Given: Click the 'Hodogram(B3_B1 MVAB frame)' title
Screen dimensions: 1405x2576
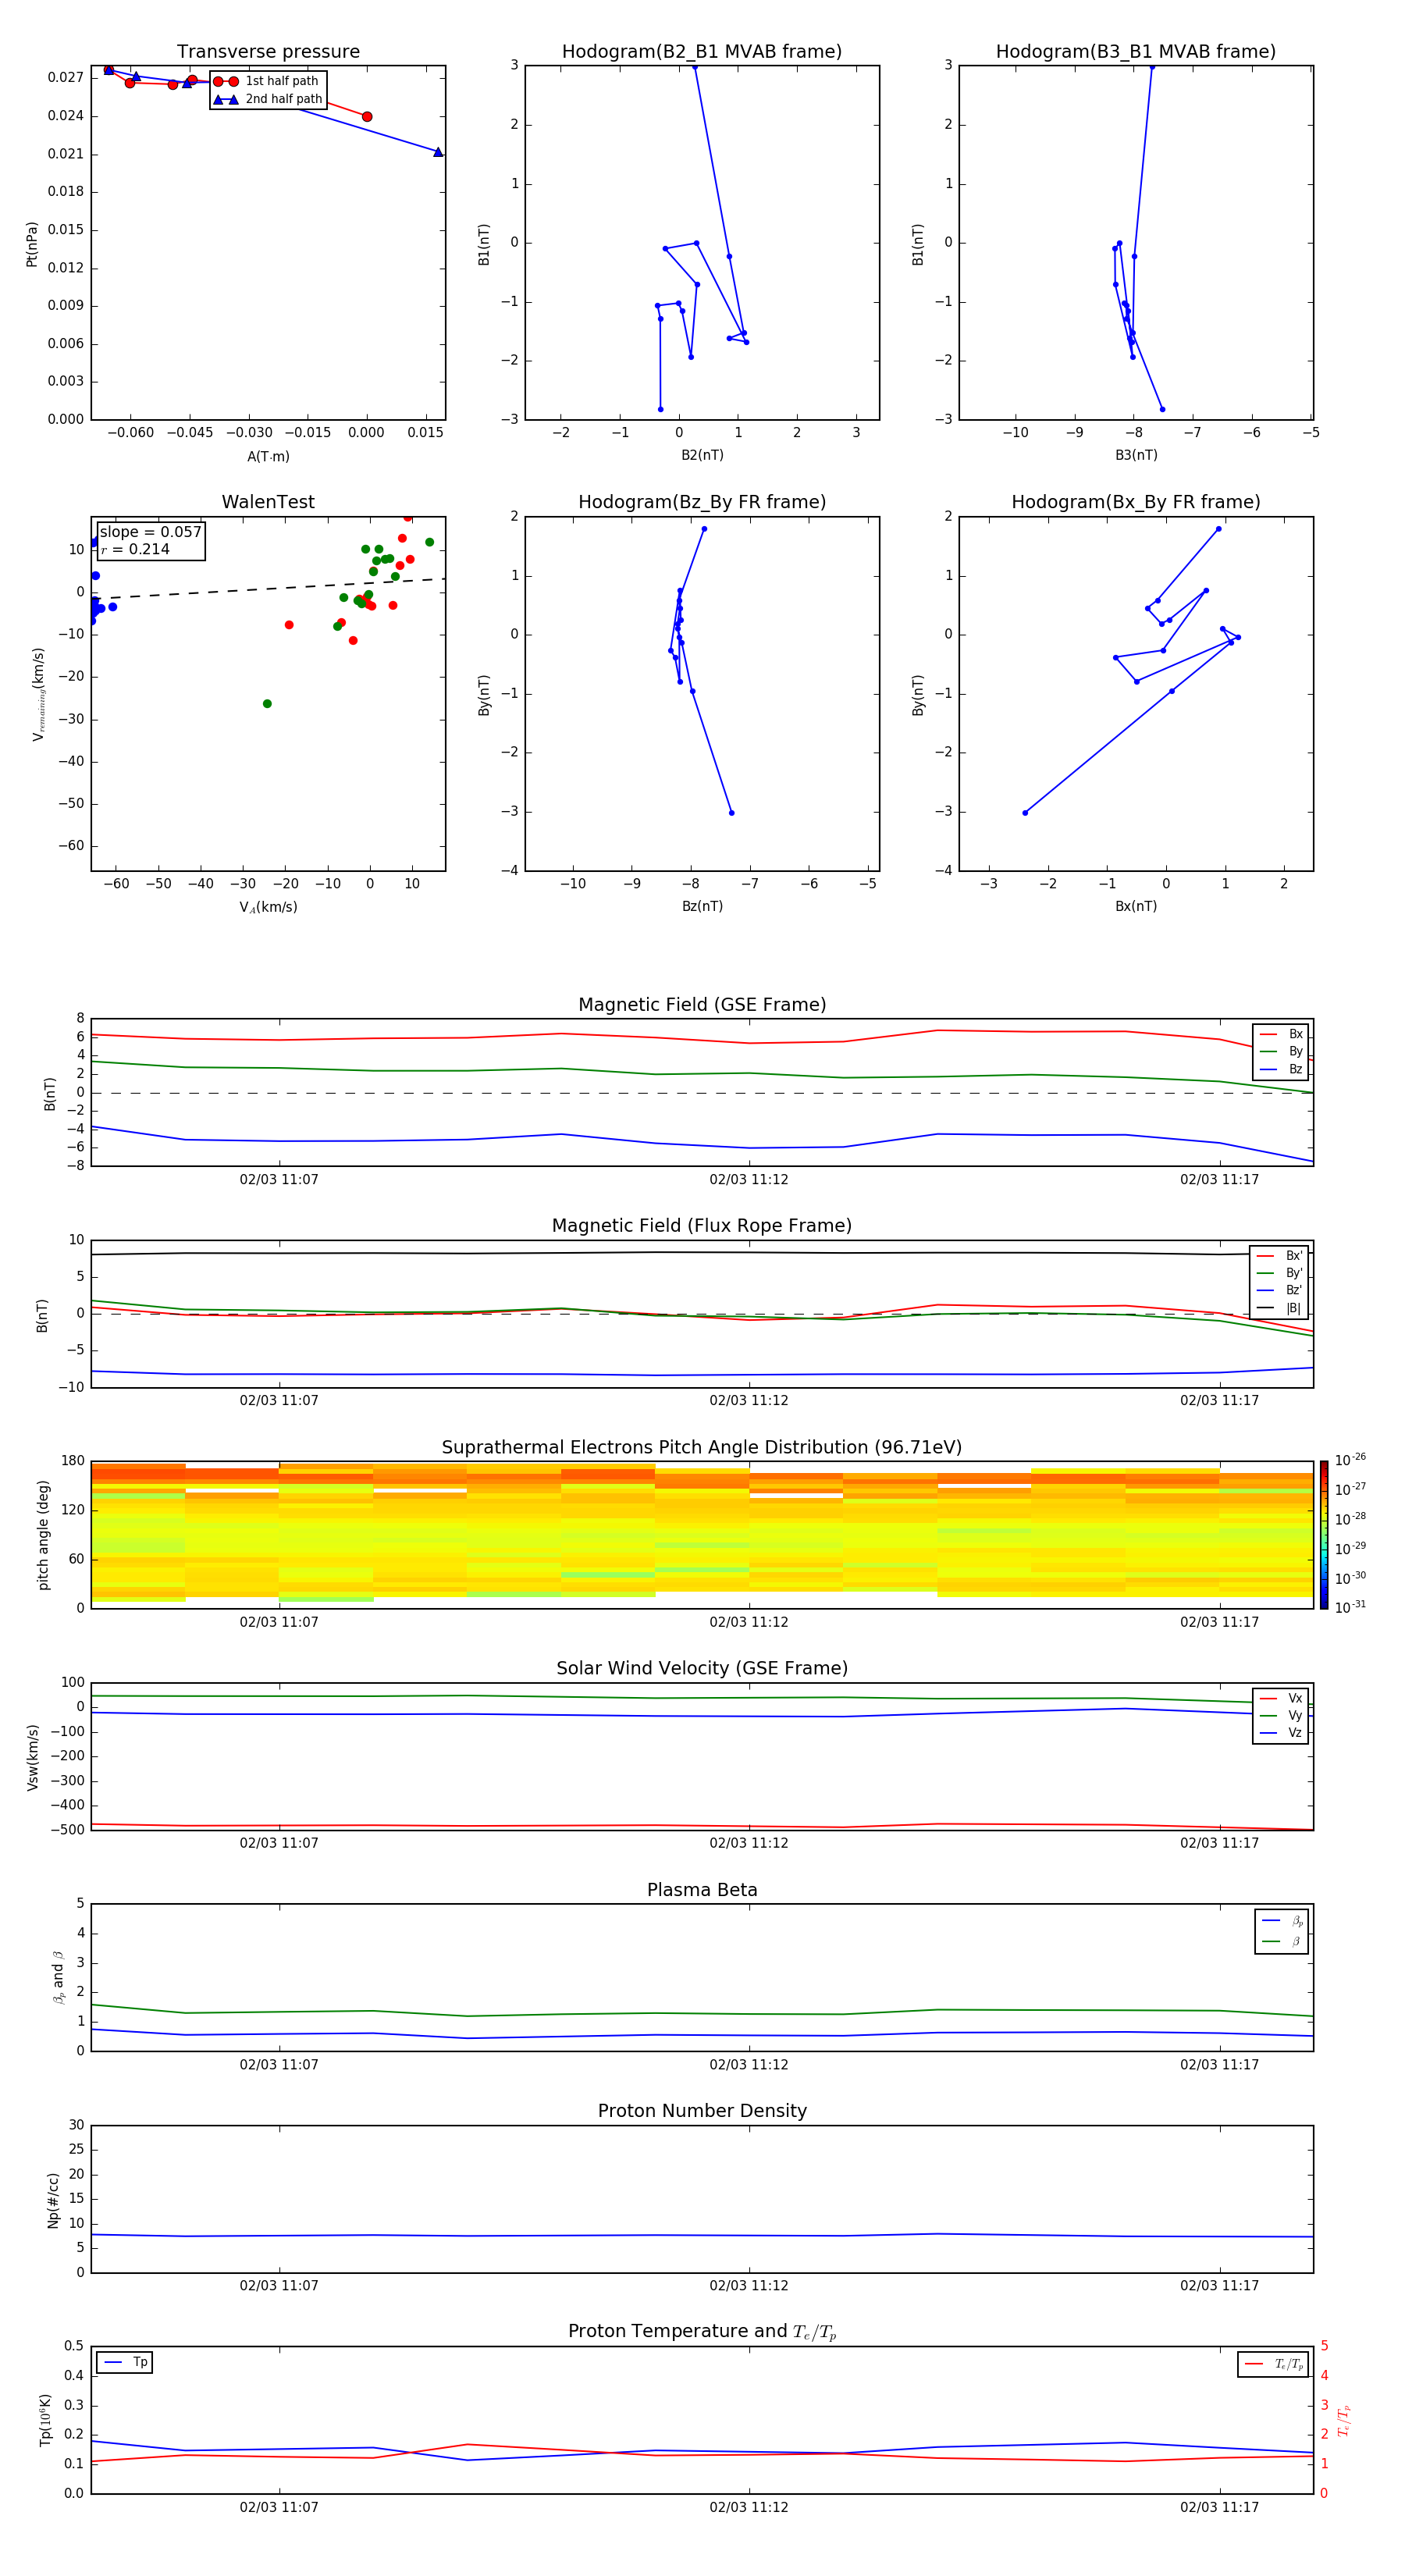Looking at the screenshot, I should (x=1136, y=52).
